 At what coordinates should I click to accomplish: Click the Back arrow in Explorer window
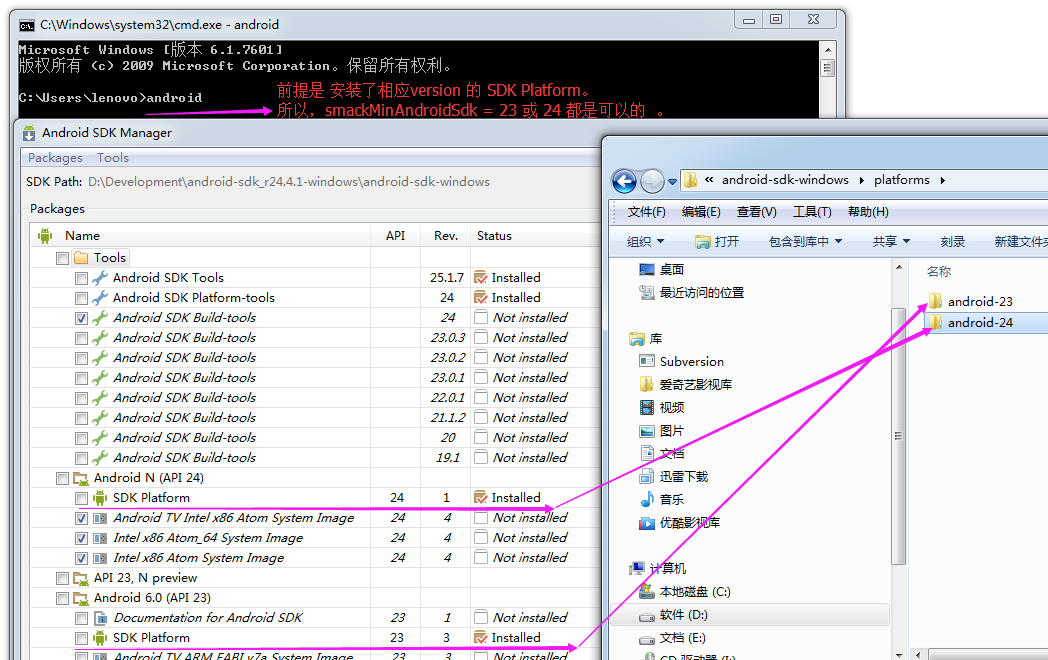[x=624, y=181]
